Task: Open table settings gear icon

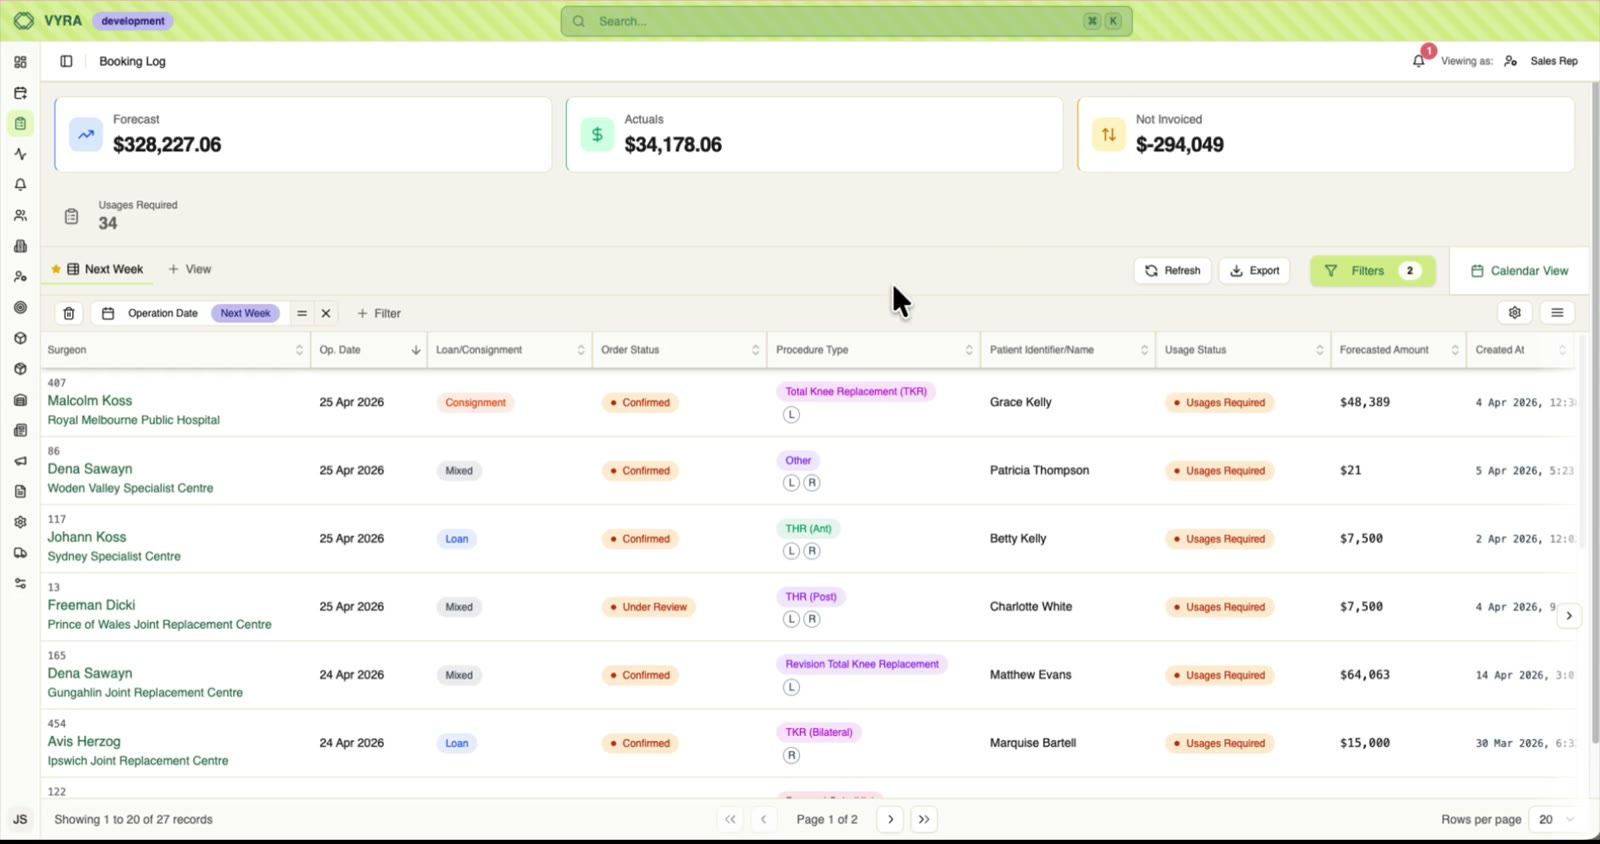Action: (x=1514, y=313)
